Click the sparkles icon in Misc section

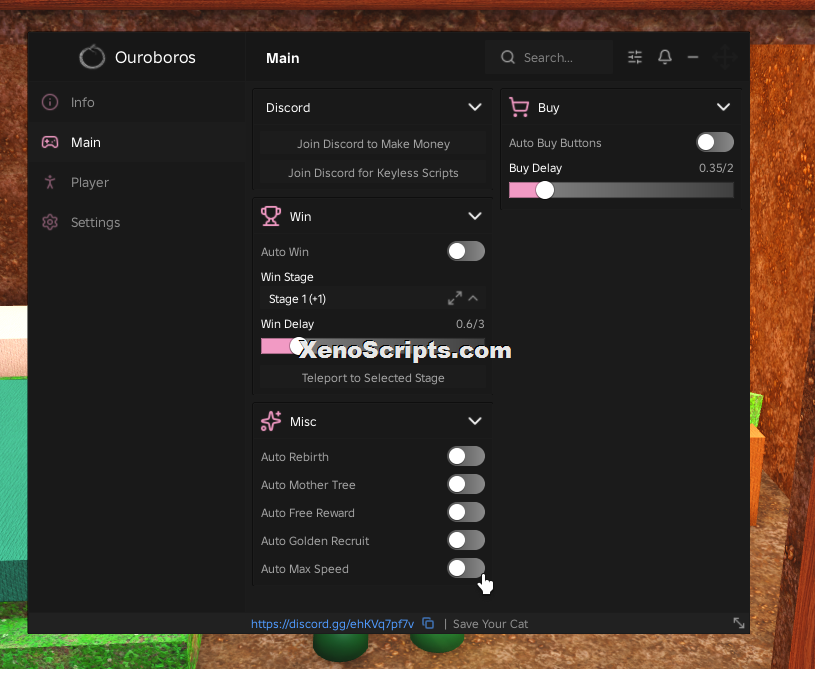click(271, 421)
